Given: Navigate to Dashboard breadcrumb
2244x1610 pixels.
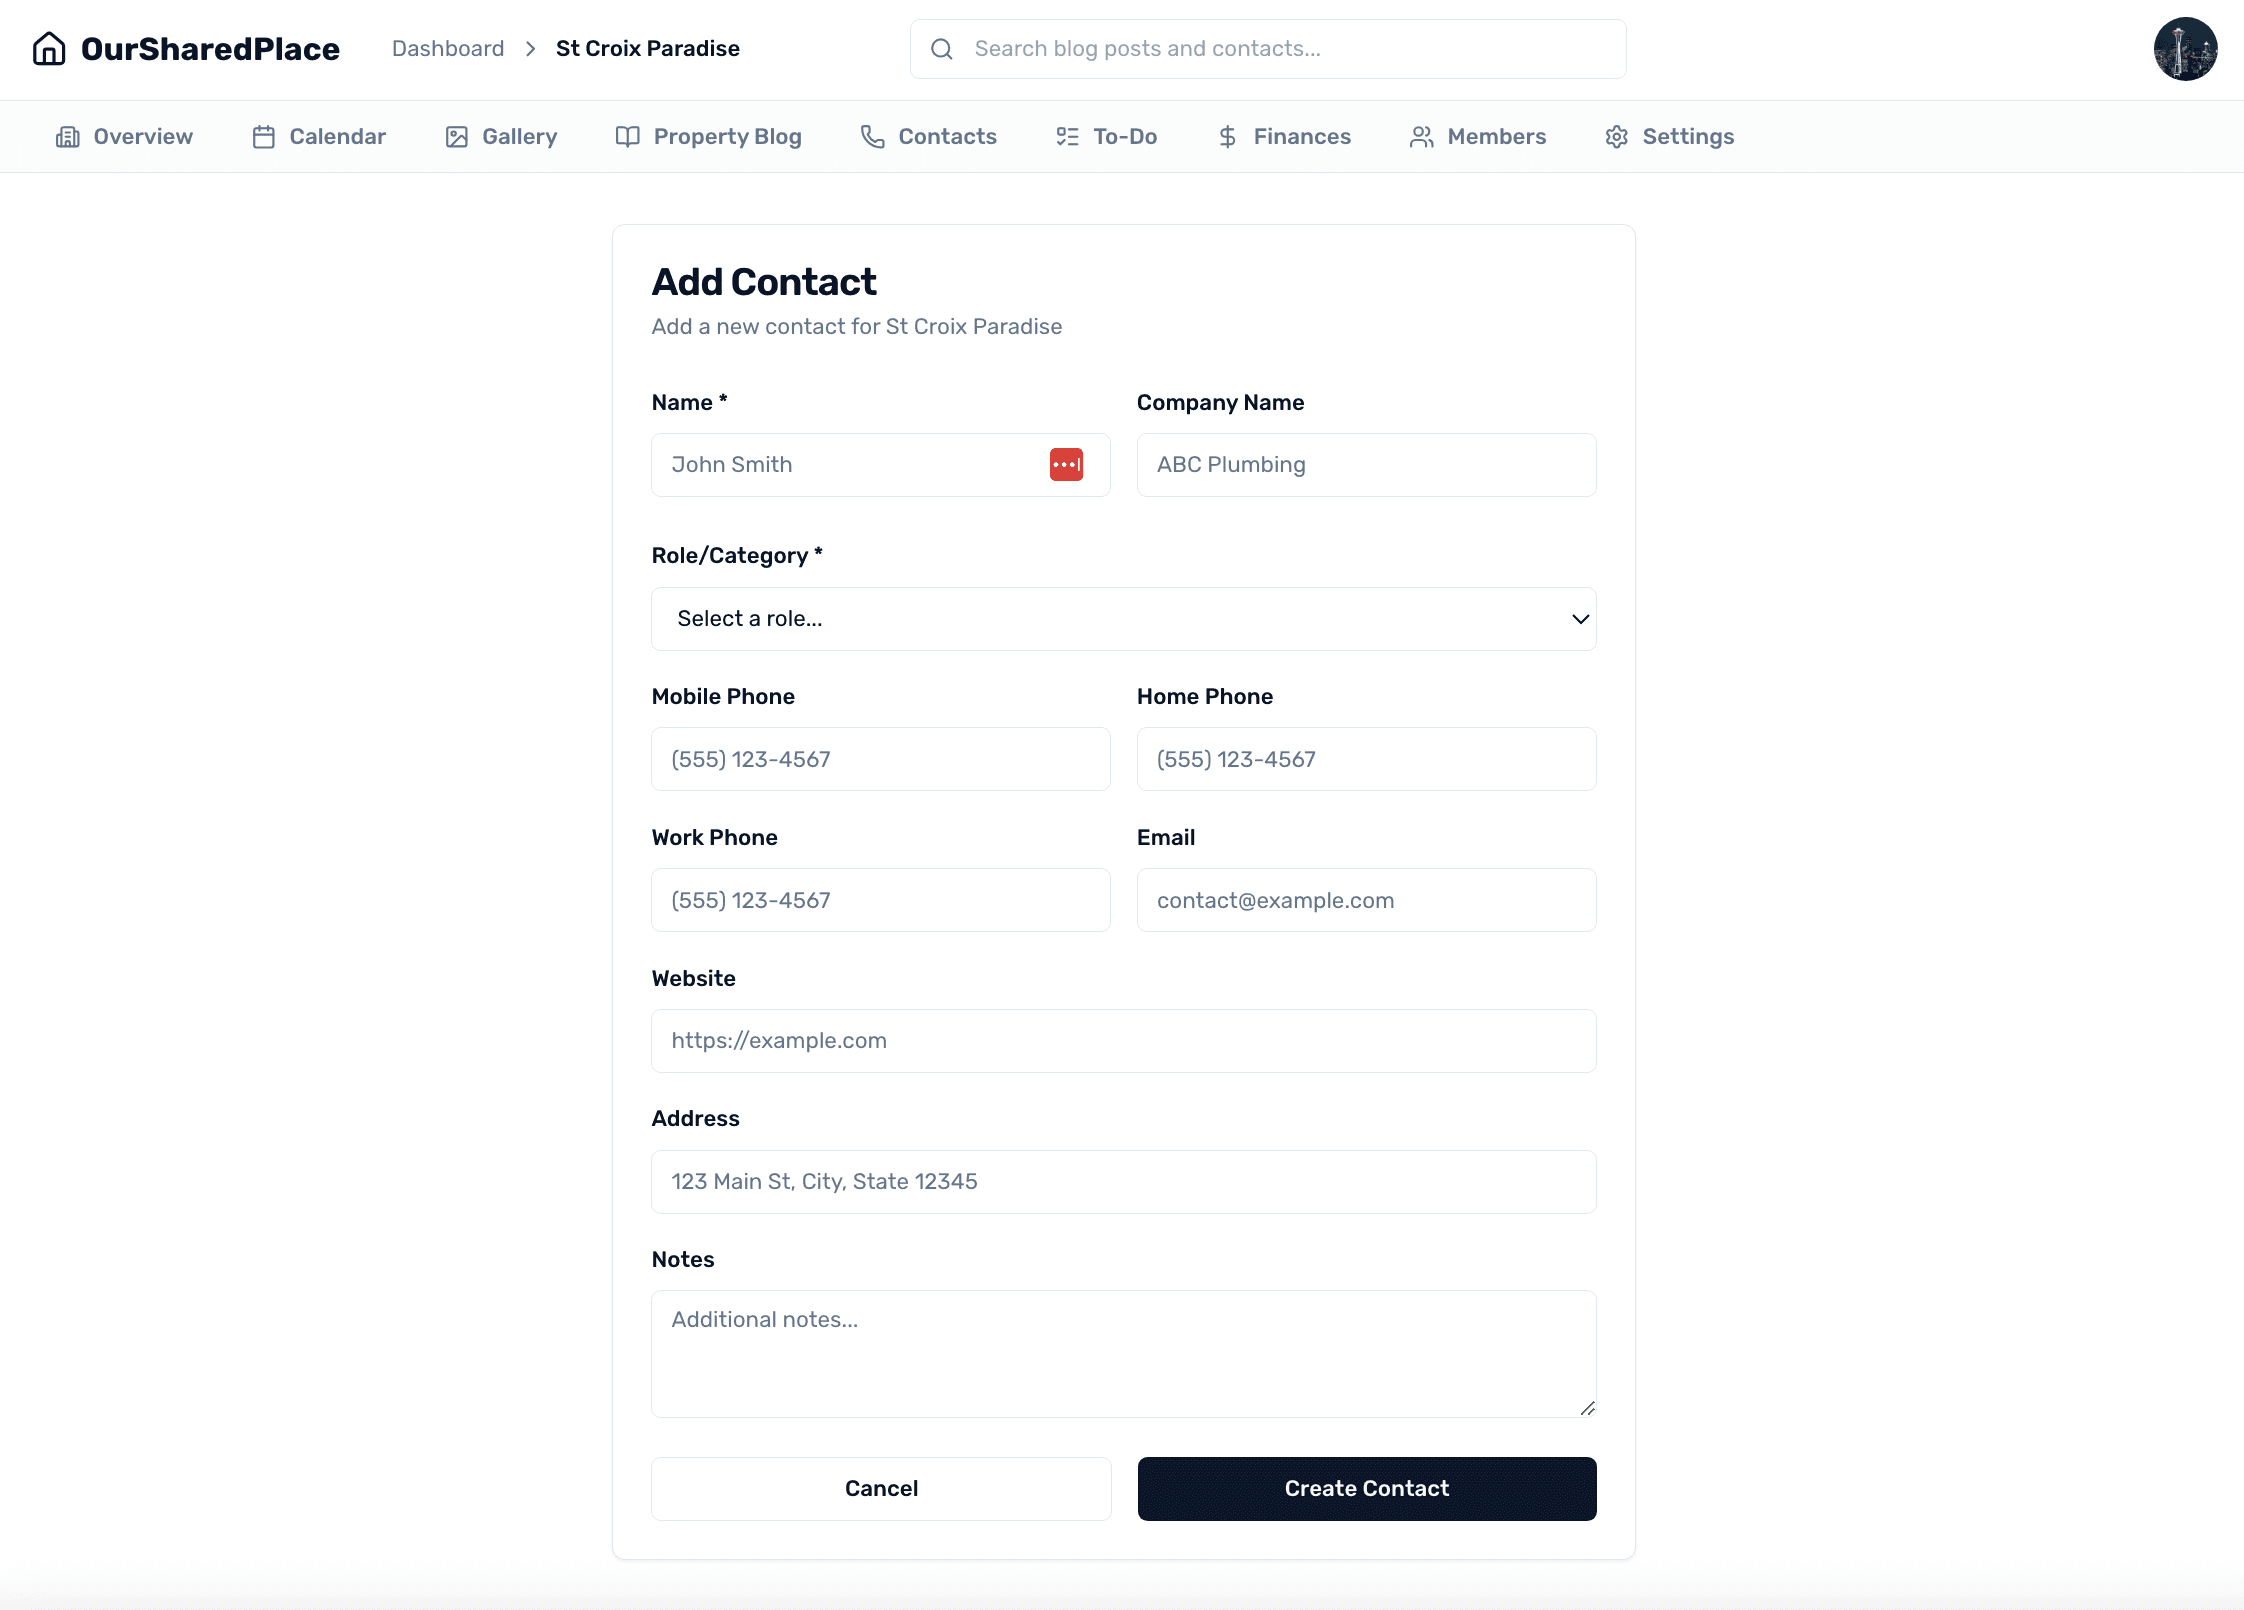Looking at the screenshot, I should tap(448, 48).
